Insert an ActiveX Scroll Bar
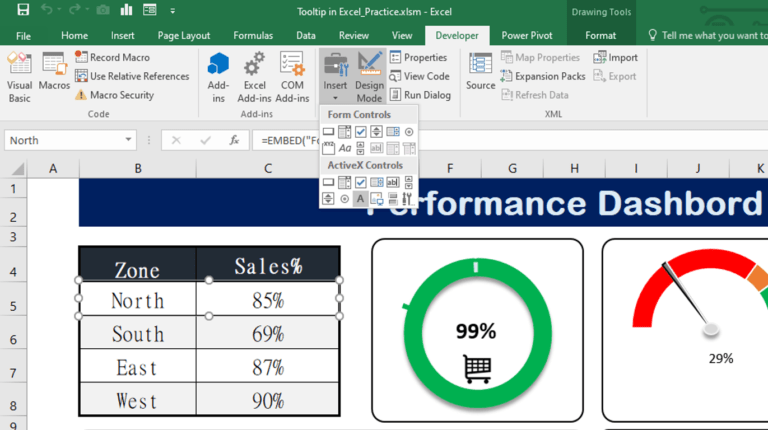Image resolution: width=768 pixels, height=430 pixels. [x=409, y=182]
